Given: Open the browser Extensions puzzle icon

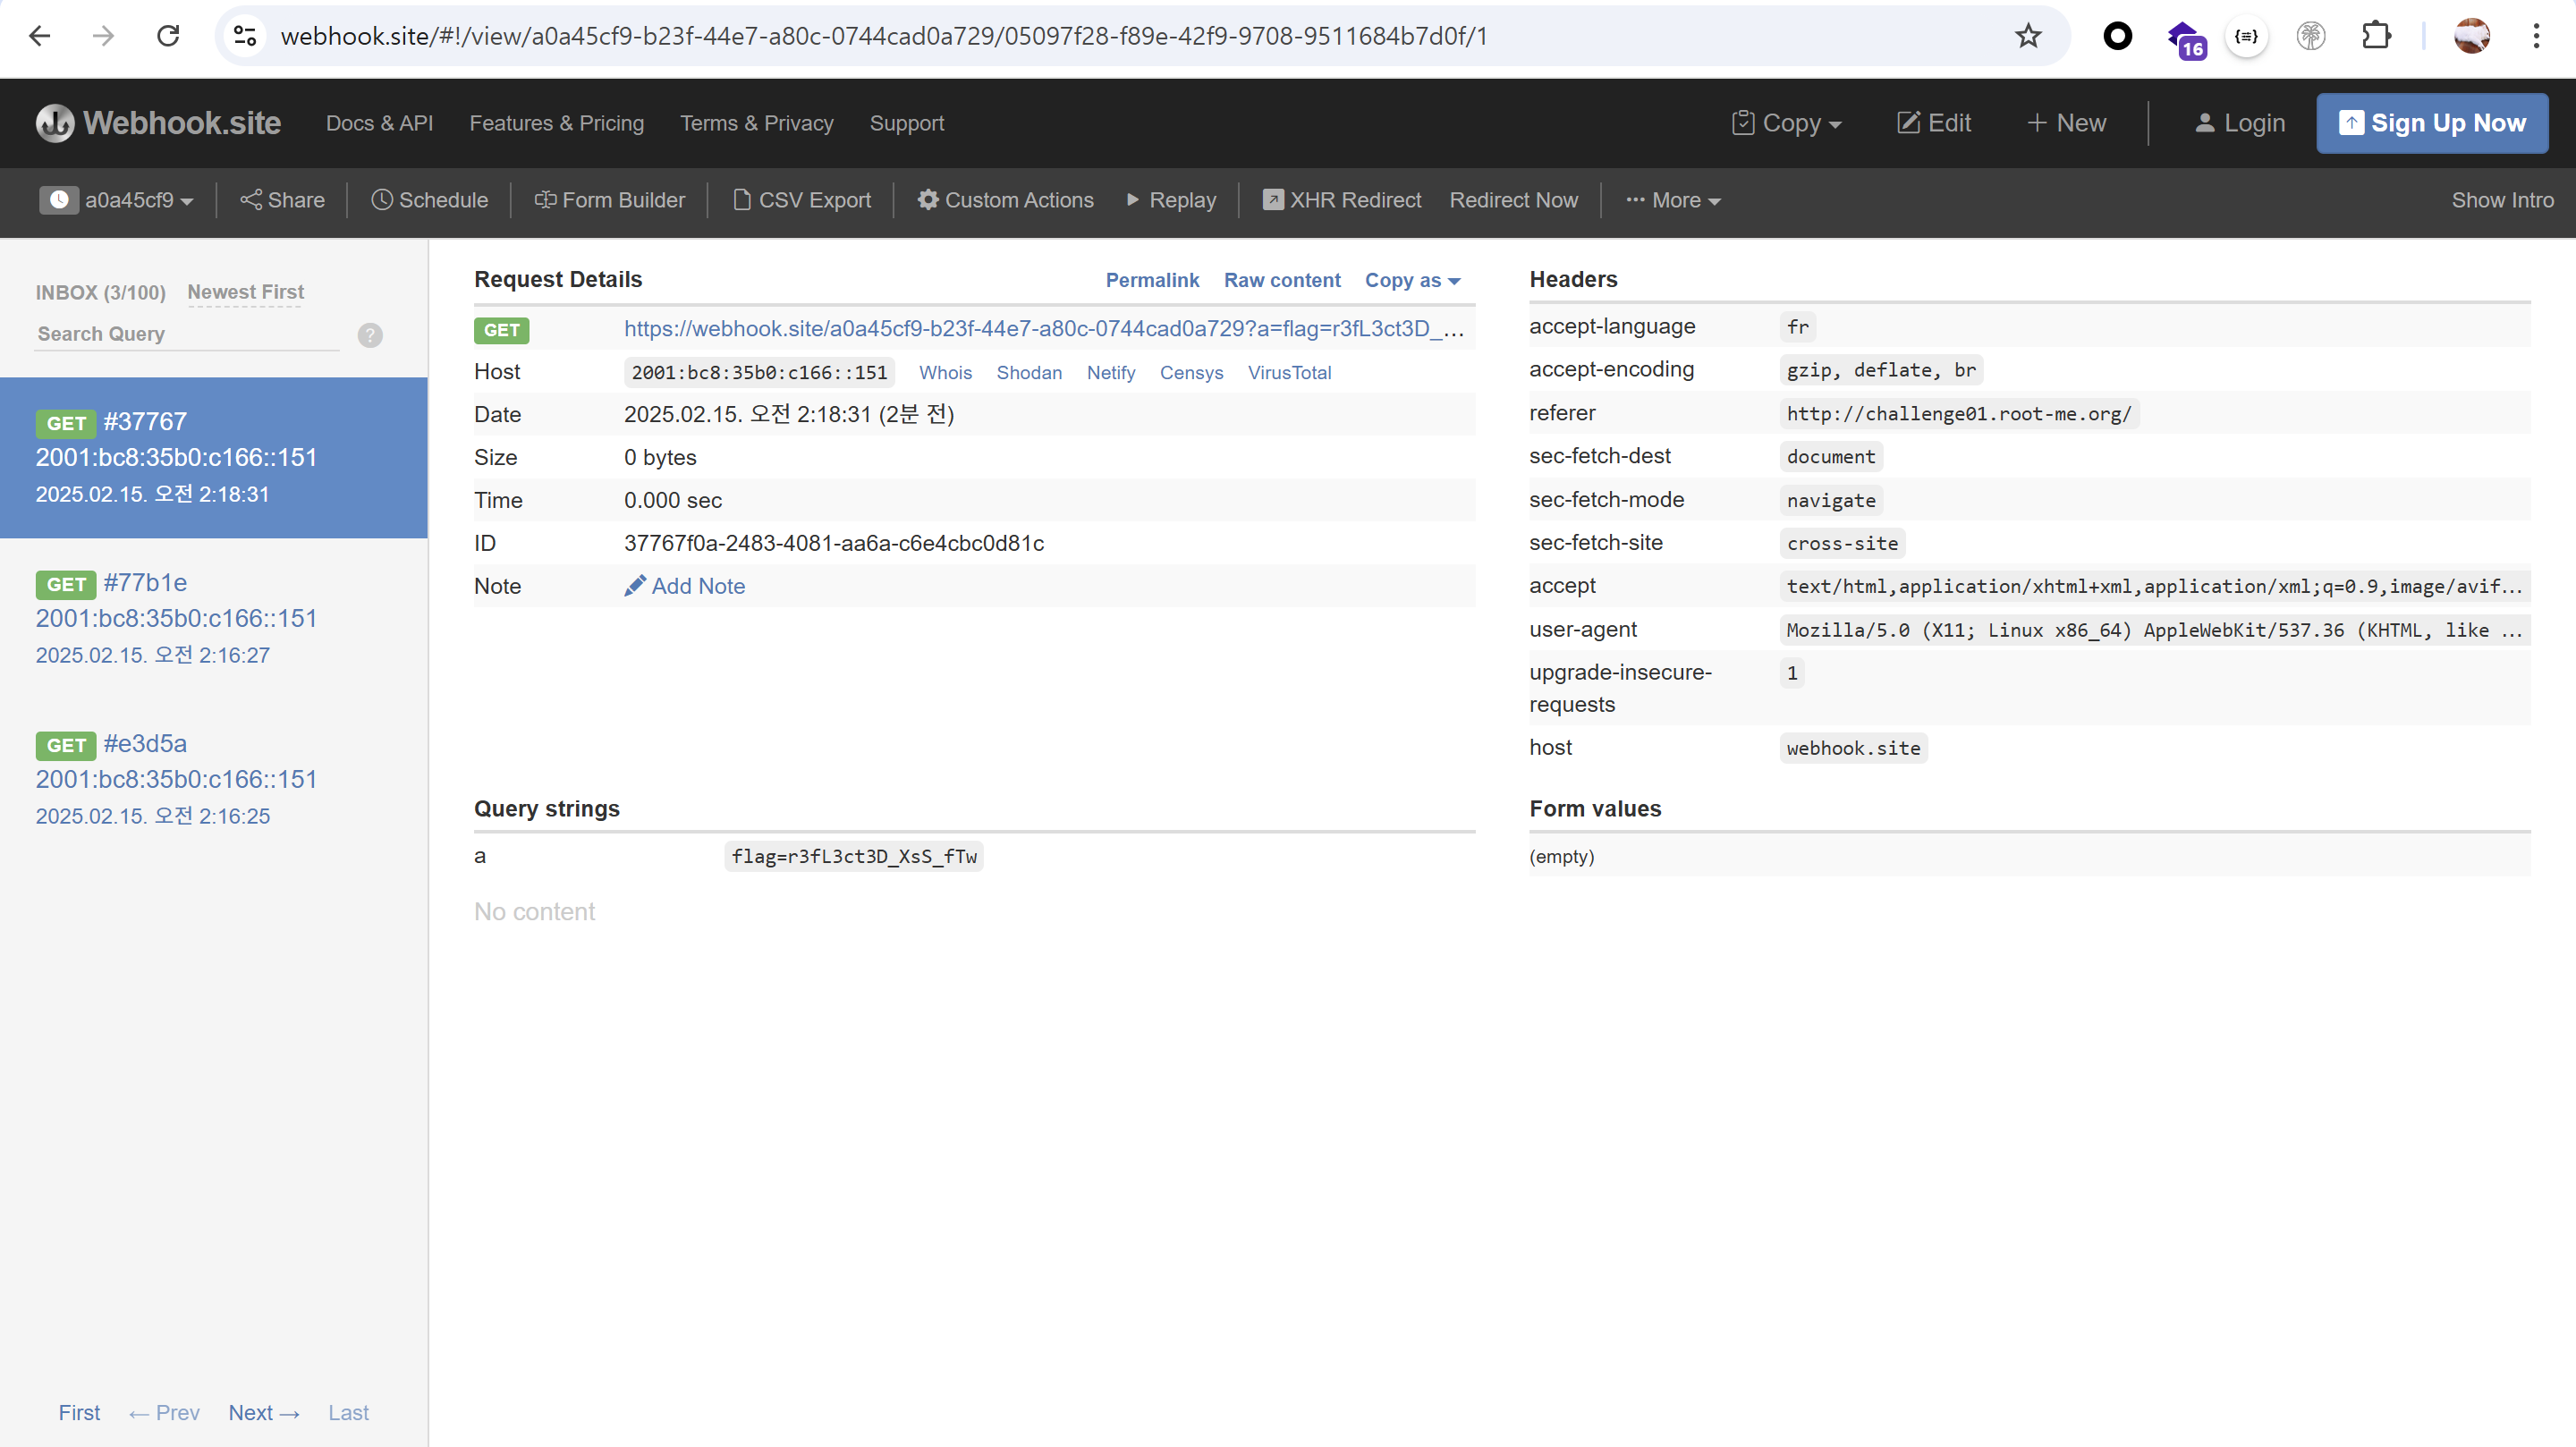Looking at the screenshot, I should pyautogui.click(x=2376, y=36).
